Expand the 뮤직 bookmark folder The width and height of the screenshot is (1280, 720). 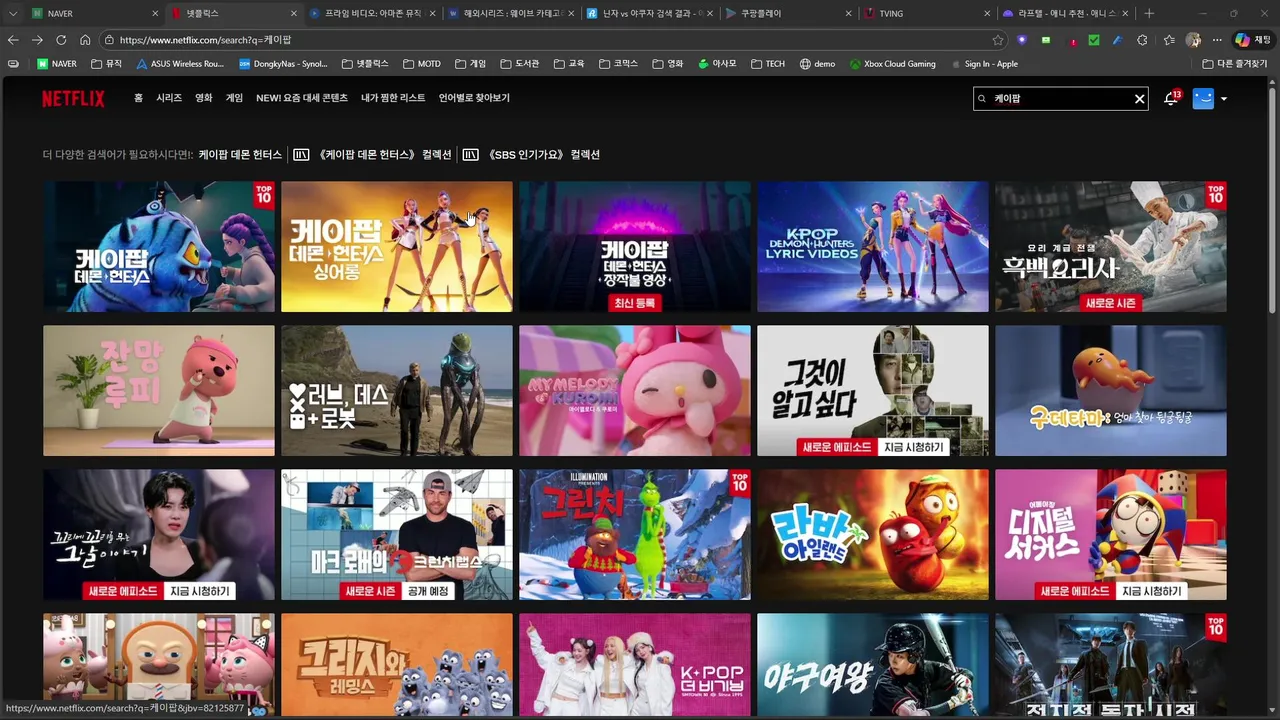106,64
